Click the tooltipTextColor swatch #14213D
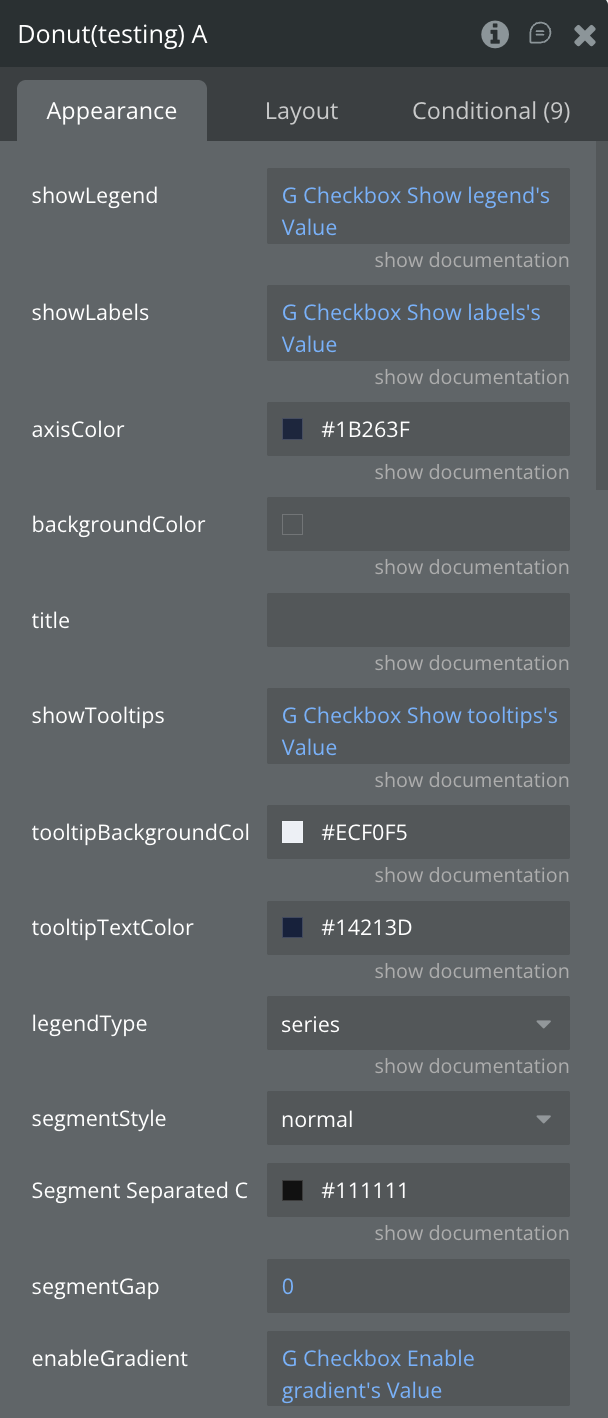Image resolution: width=608 pixels, height=1418 pixels. pos(293,928)
